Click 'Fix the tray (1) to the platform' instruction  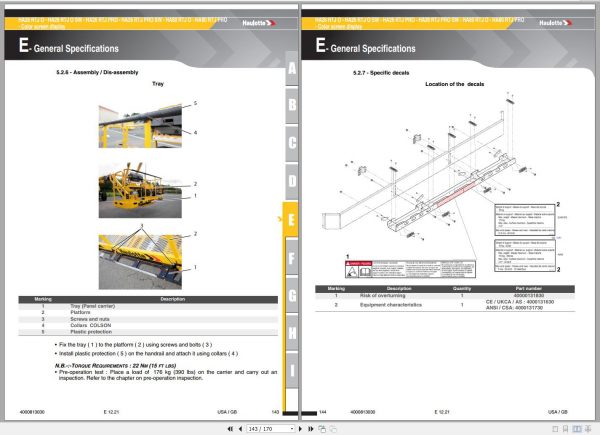point(135,345)
